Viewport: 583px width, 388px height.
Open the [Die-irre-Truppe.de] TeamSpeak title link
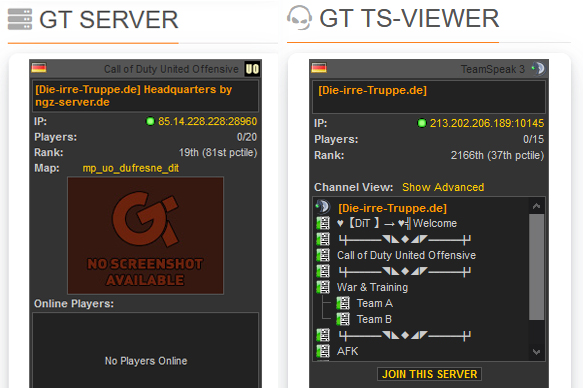click(373, 90)
